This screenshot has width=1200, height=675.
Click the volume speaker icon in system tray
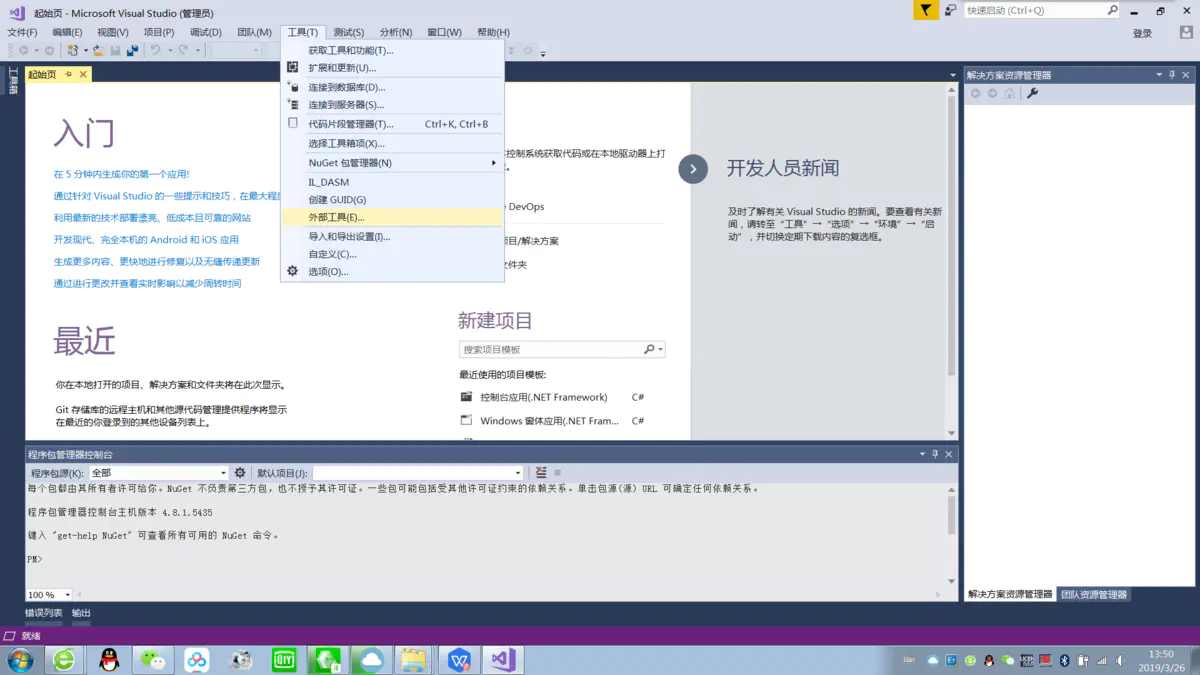coord(1121,661)
